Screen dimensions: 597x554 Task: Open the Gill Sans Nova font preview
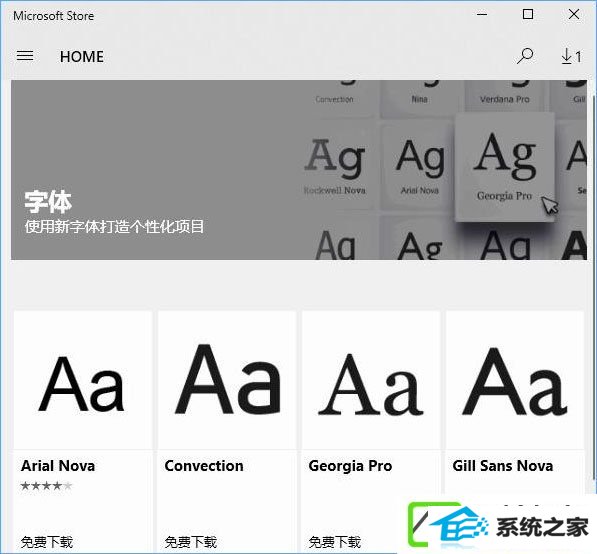(515, 380)
